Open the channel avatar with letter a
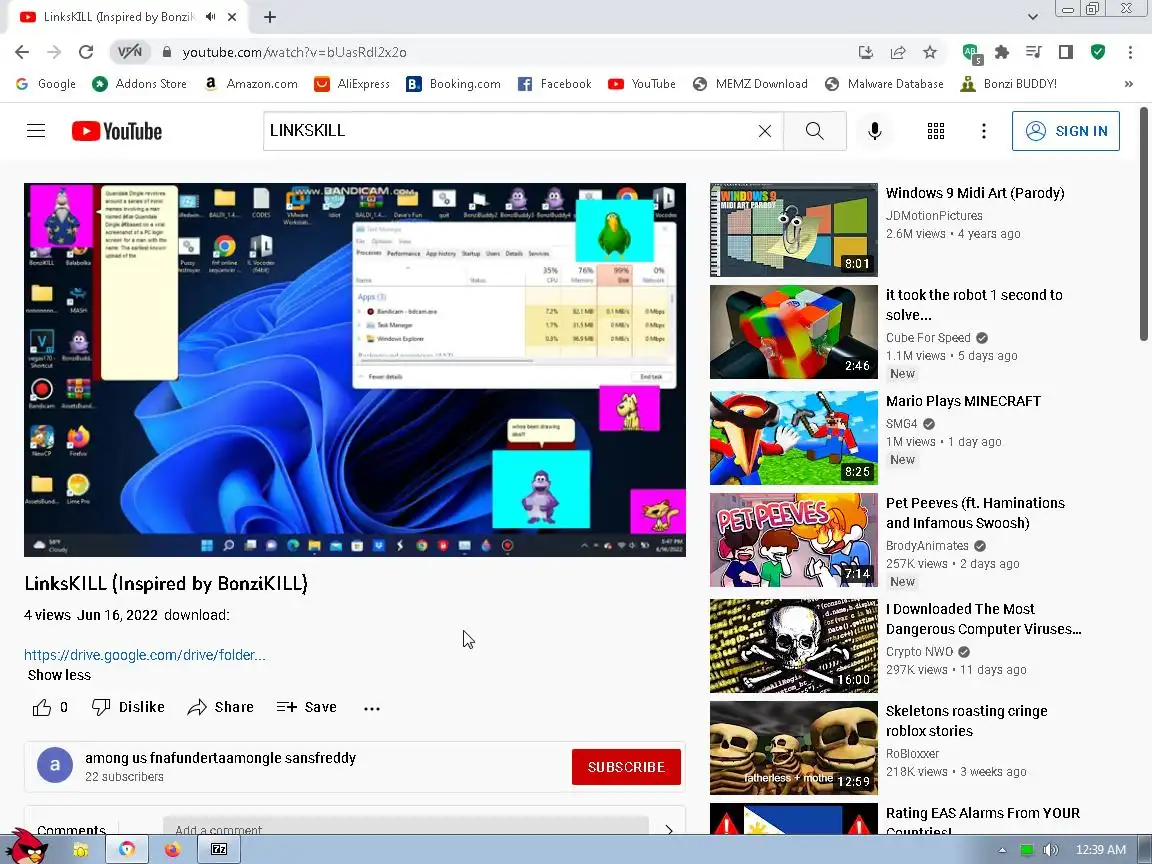1152x864 pixels. [55, 766]
